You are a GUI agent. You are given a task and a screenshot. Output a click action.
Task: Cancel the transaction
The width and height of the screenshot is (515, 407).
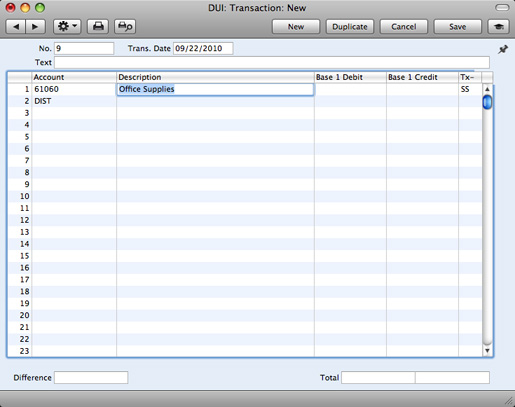point(404,27)
